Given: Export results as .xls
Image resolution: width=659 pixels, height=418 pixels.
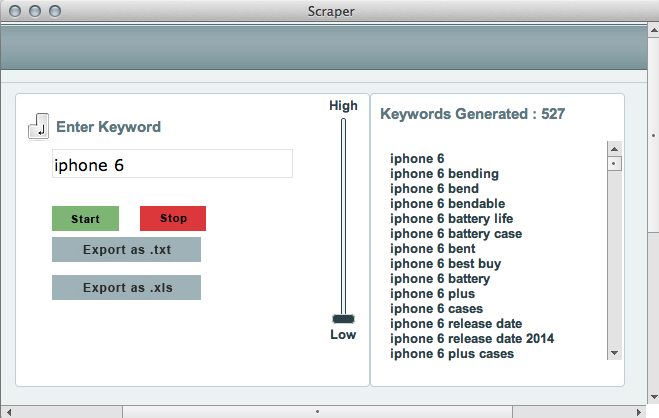Looking at the screenshot, I should click(x=127, y=288).
